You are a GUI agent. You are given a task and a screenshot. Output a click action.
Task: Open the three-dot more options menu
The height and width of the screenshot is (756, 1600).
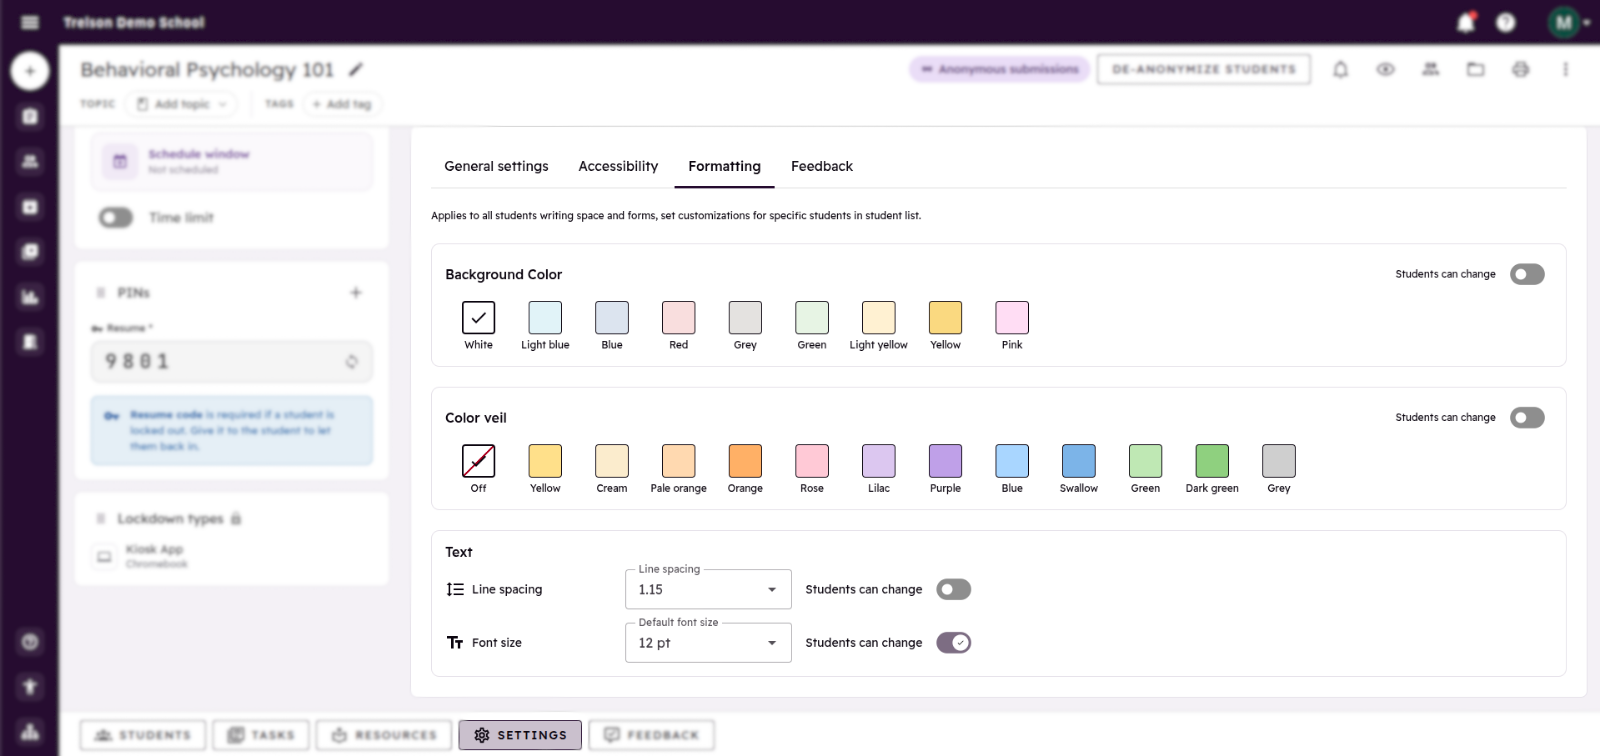1566,69
